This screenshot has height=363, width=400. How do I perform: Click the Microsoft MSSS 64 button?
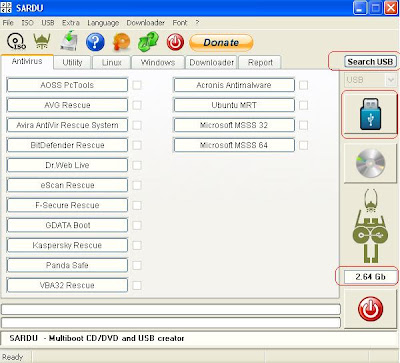234,145
